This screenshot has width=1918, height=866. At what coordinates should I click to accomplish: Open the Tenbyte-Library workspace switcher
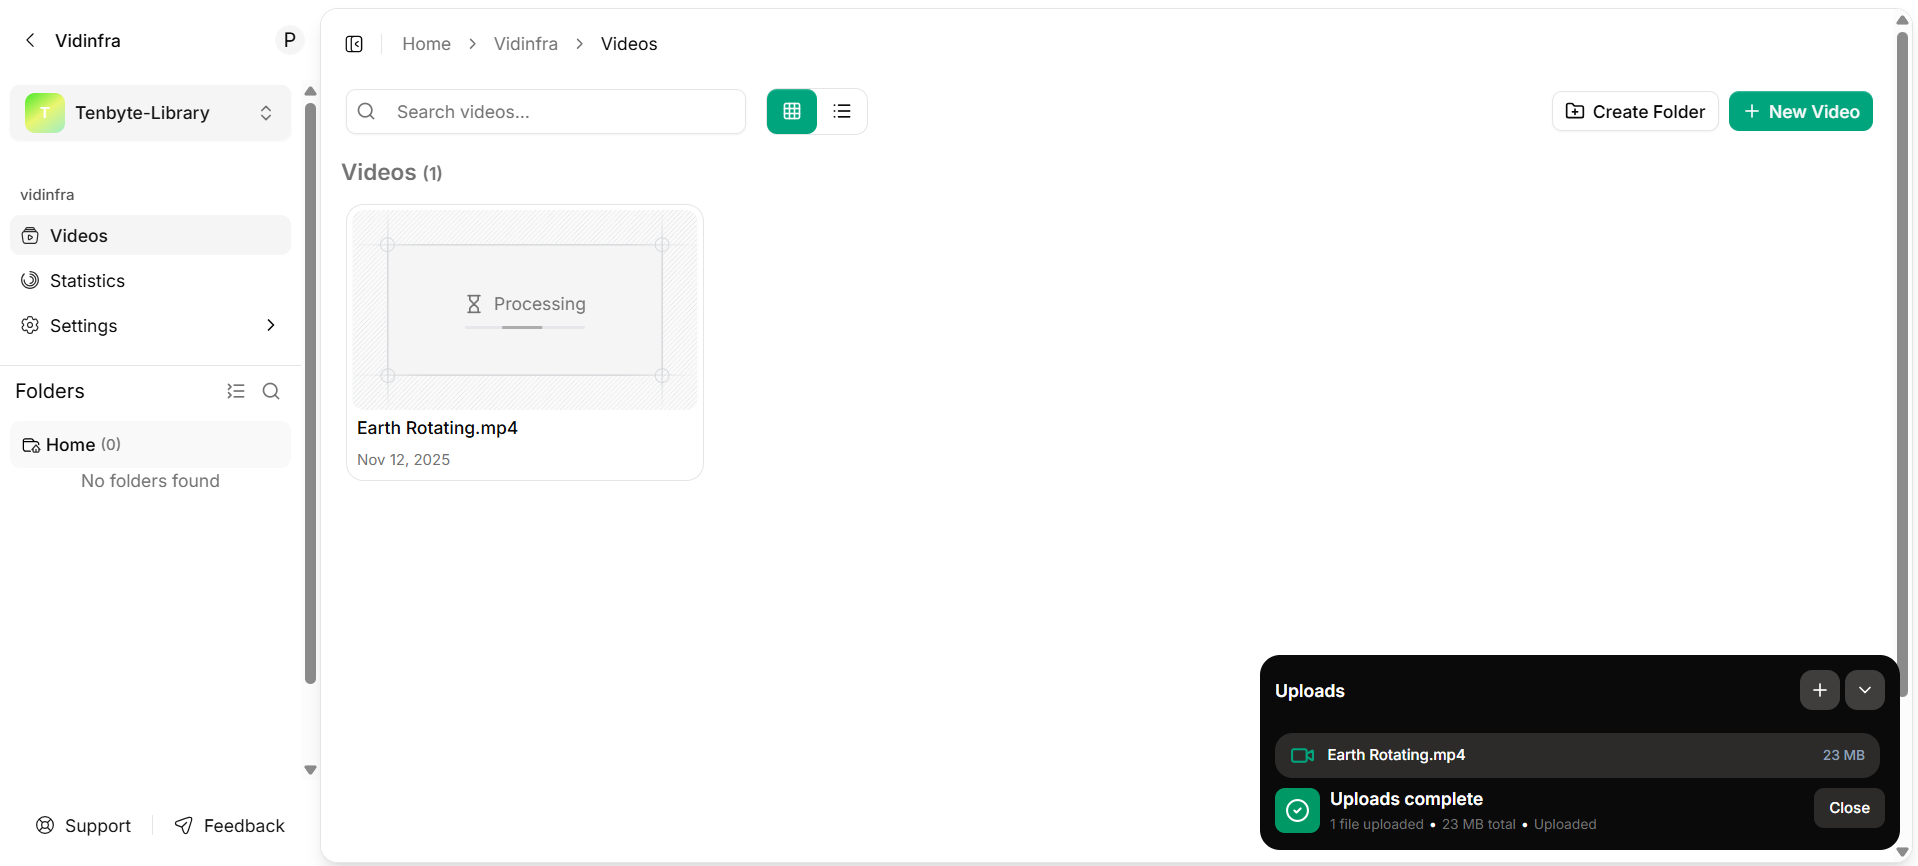click(x=150, y=113)
